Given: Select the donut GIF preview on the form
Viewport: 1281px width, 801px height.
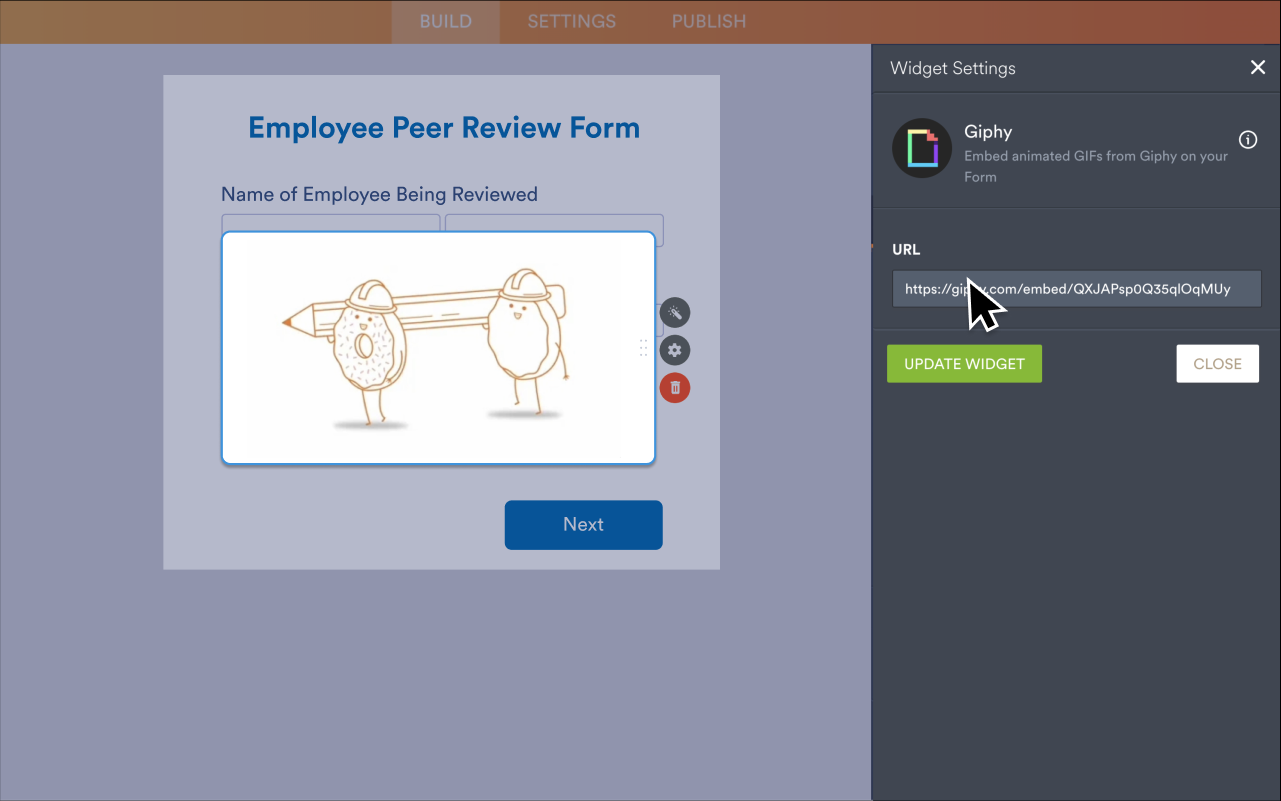Looking at the screenshot, I should [438, 348].
